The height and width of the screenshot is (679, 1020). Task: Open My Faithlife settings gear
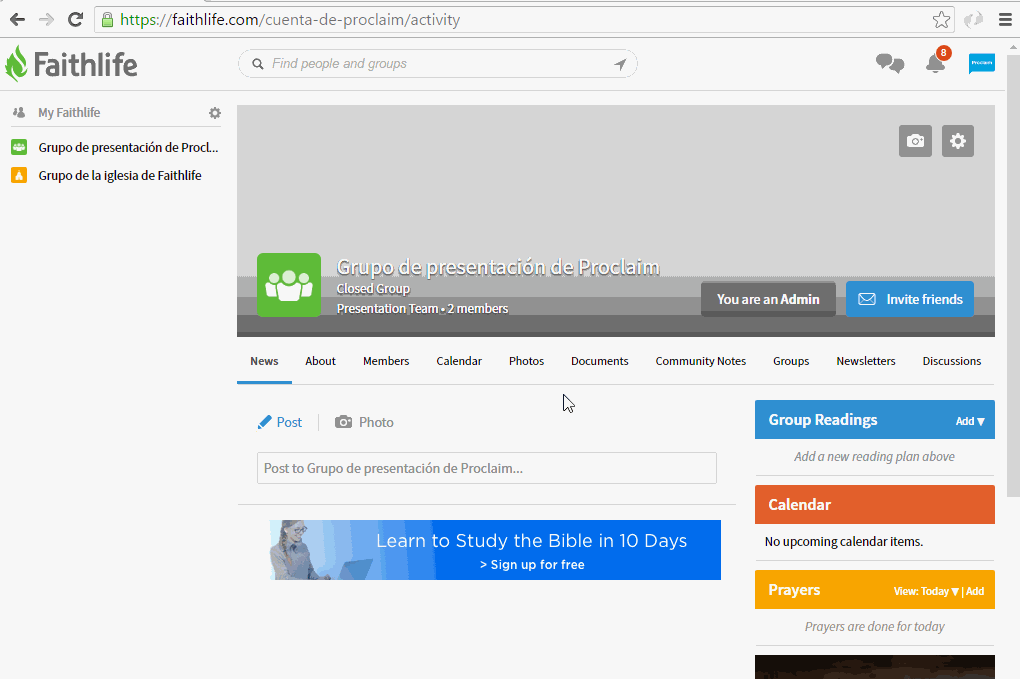pyautogui.click(x=215, y=113)
